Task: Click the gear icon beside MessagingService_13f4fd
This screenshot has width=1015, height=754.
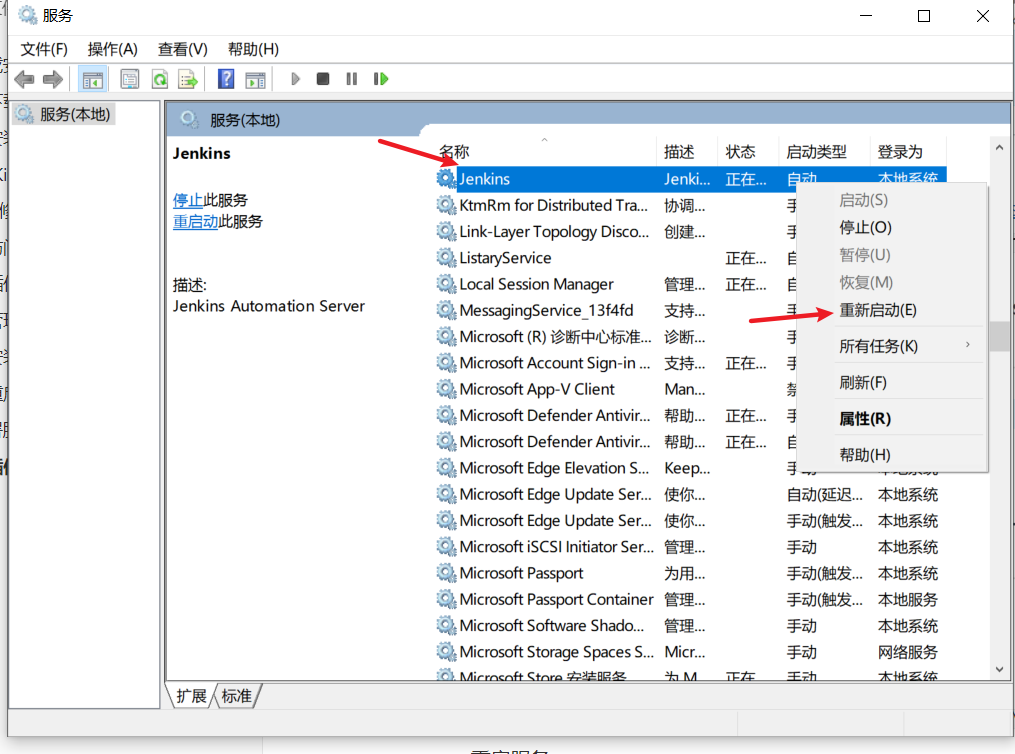Action: point(446,310)
